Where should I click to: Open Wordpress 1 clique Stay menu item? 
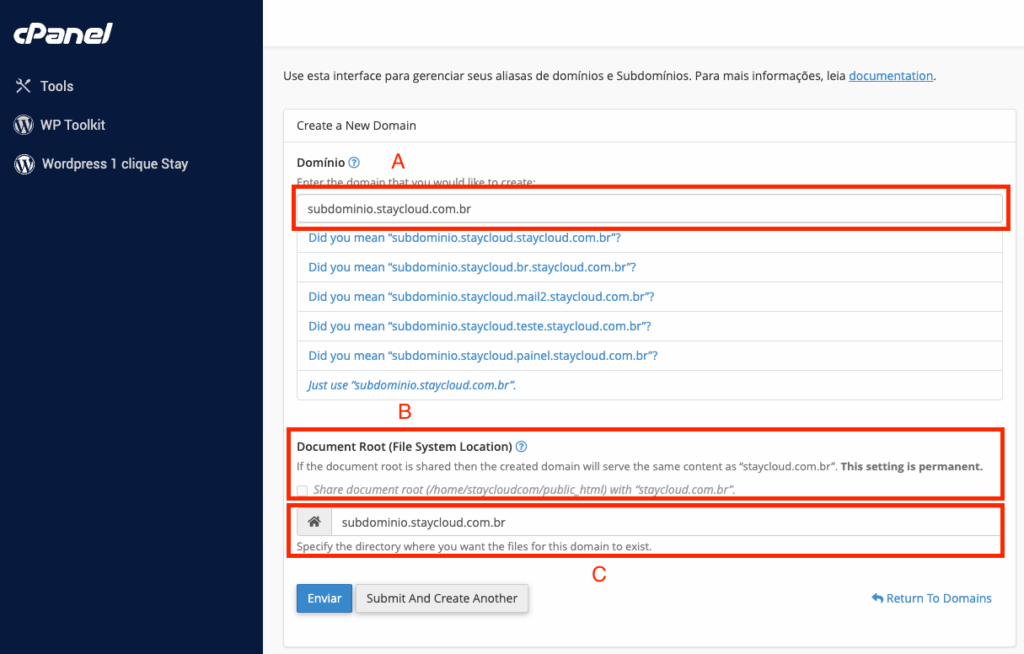(x=114, y=164)
